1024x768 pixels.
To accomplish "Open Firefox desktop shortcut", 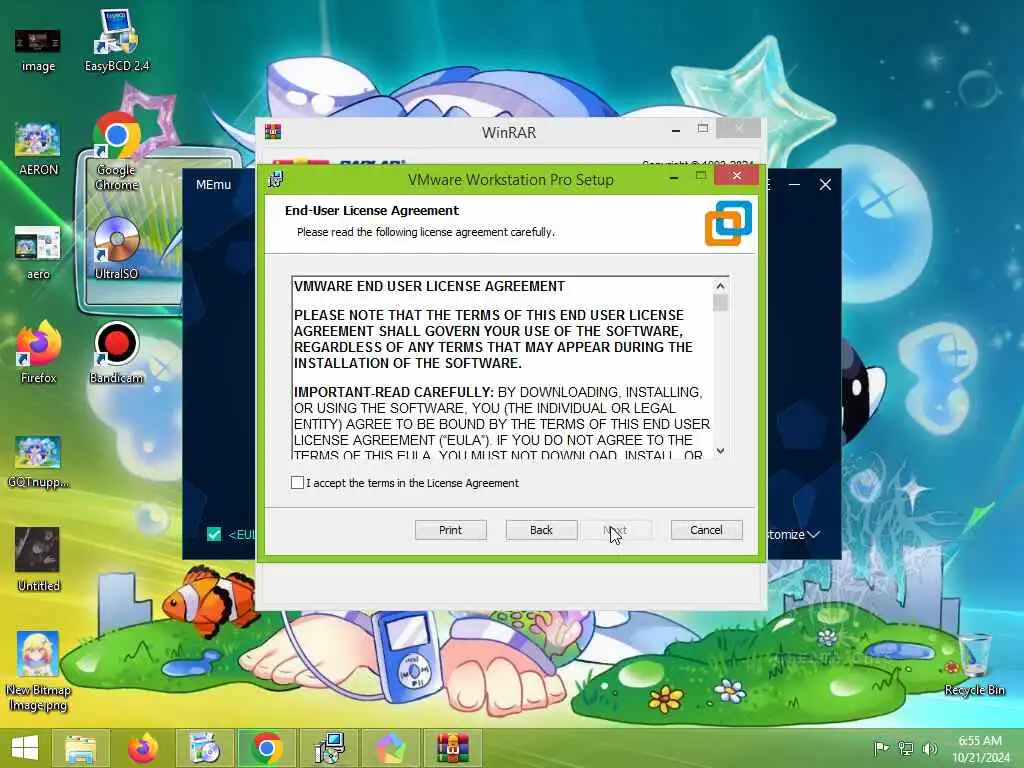I will (x=38, y=353).
